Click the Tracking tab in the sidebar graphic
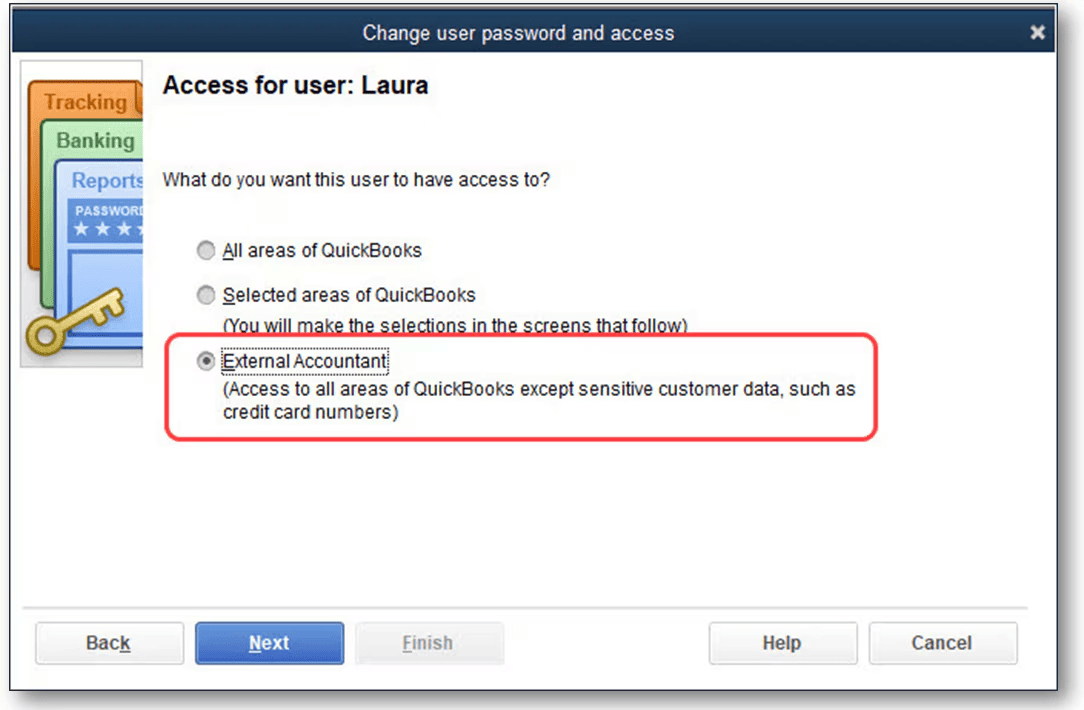 click(85, 101)
